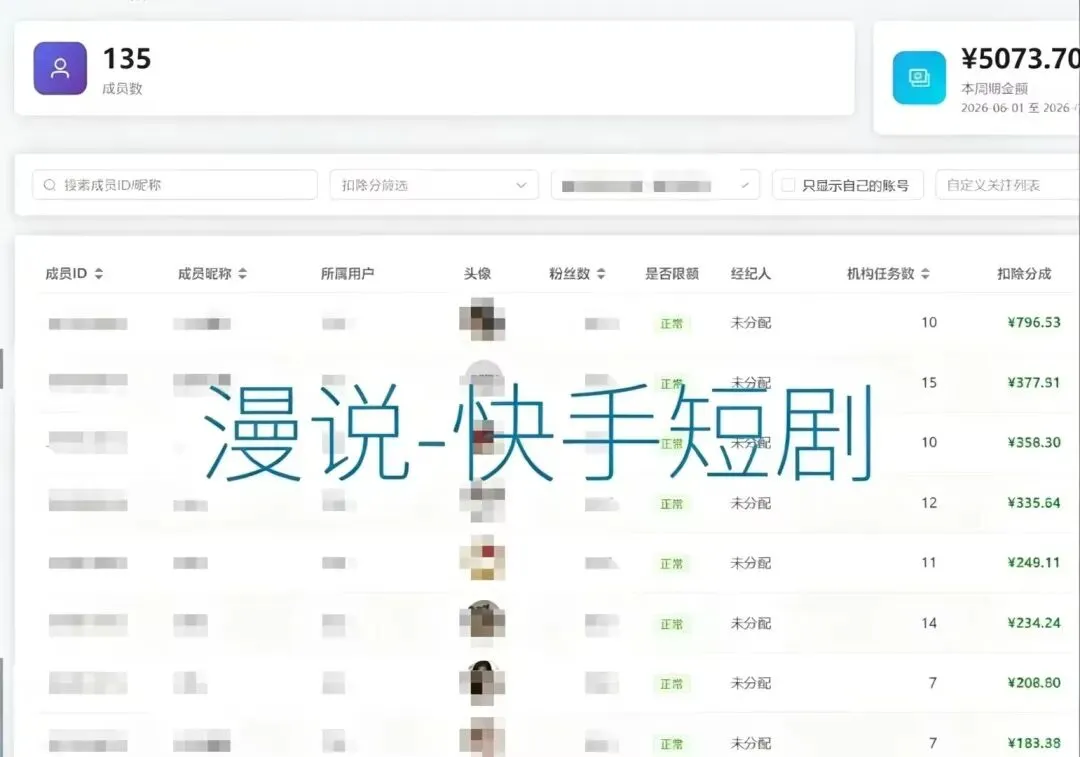Viewport: 1080px width, 757px height.
Task: Click task count 11 in ¥249.11 row
Action: (929, 563)
